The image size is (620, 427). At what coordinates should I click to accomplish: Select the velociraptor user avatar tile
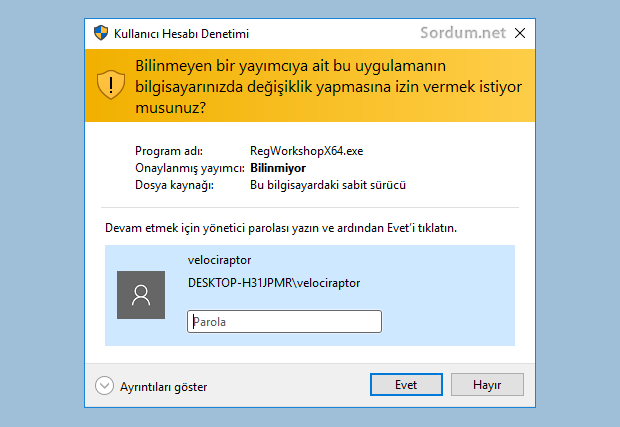click(x=141, y=295)
